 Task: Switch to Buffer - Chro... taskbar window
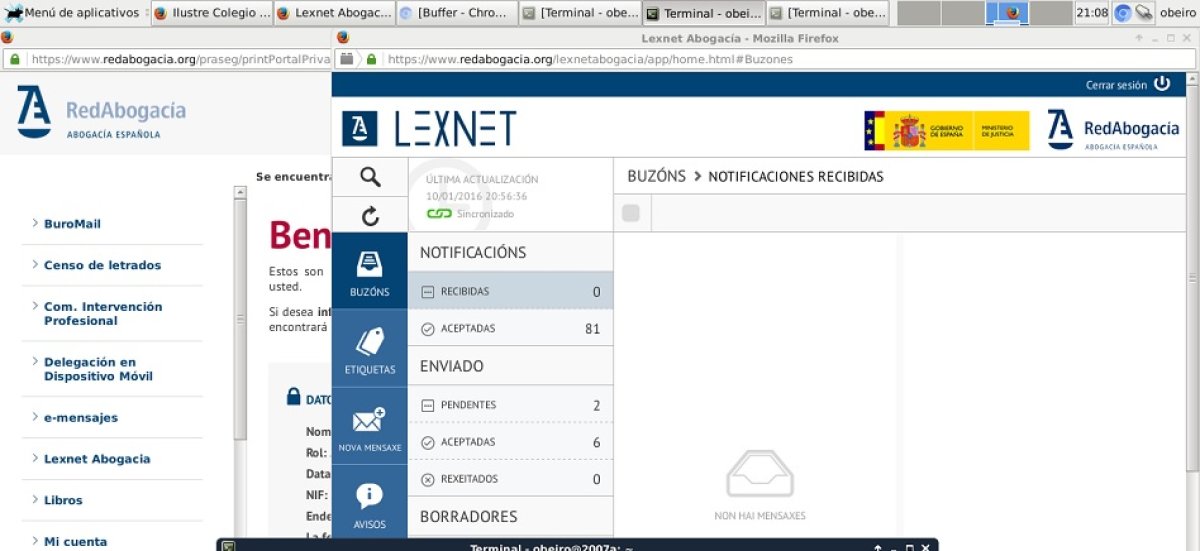click(x=457, y=13)
